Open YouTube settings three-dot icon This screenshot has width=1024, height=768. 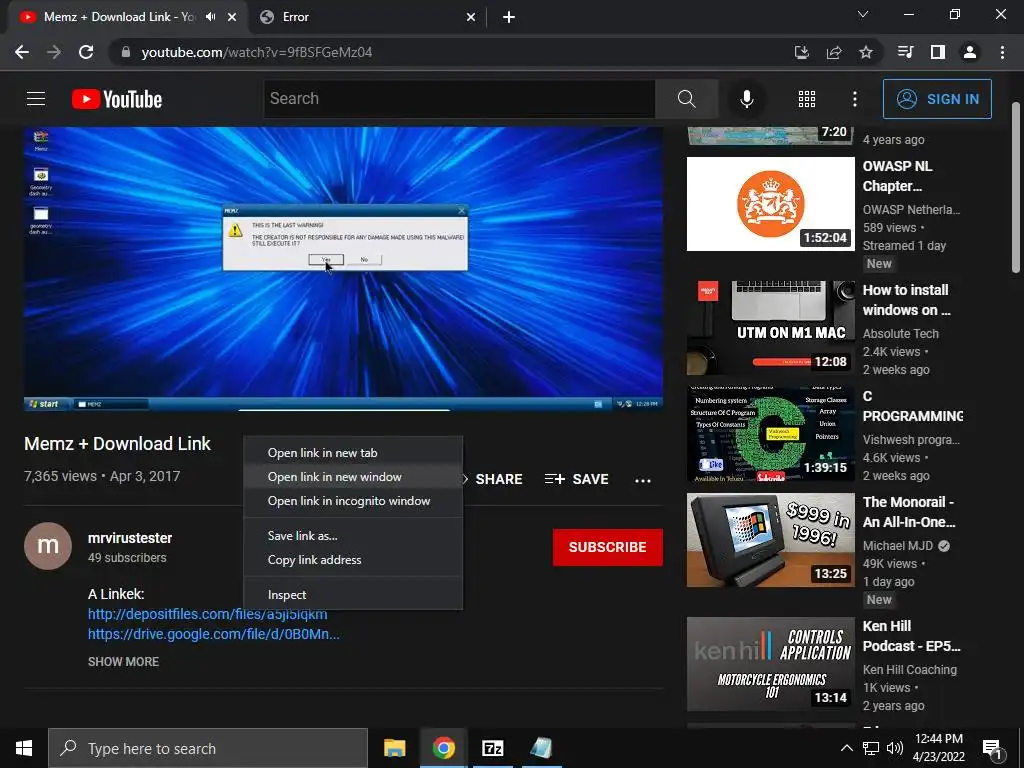pyautogui.click(x=855, y=99)
